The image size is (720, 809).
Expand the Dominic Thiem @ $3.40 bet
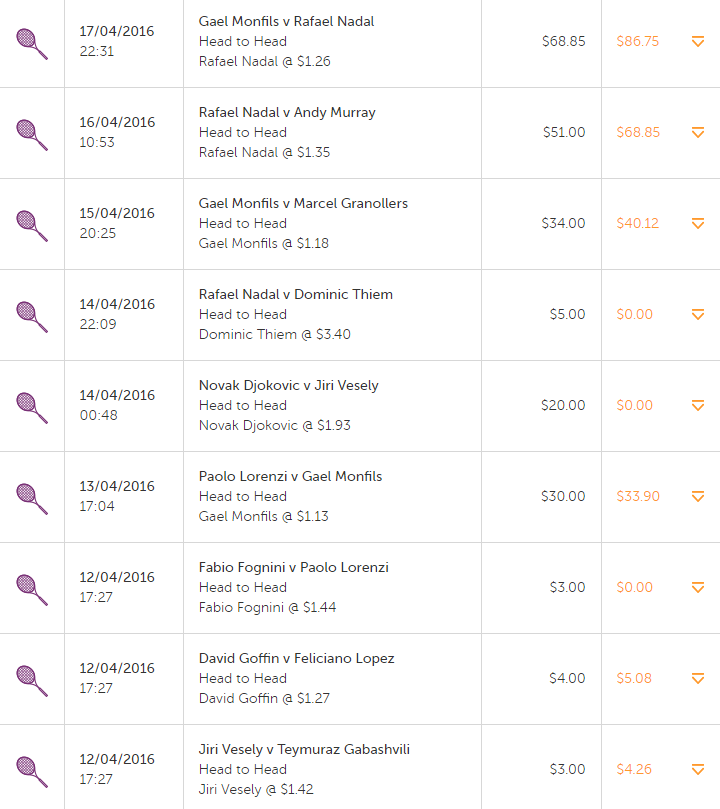pos(698,314)
